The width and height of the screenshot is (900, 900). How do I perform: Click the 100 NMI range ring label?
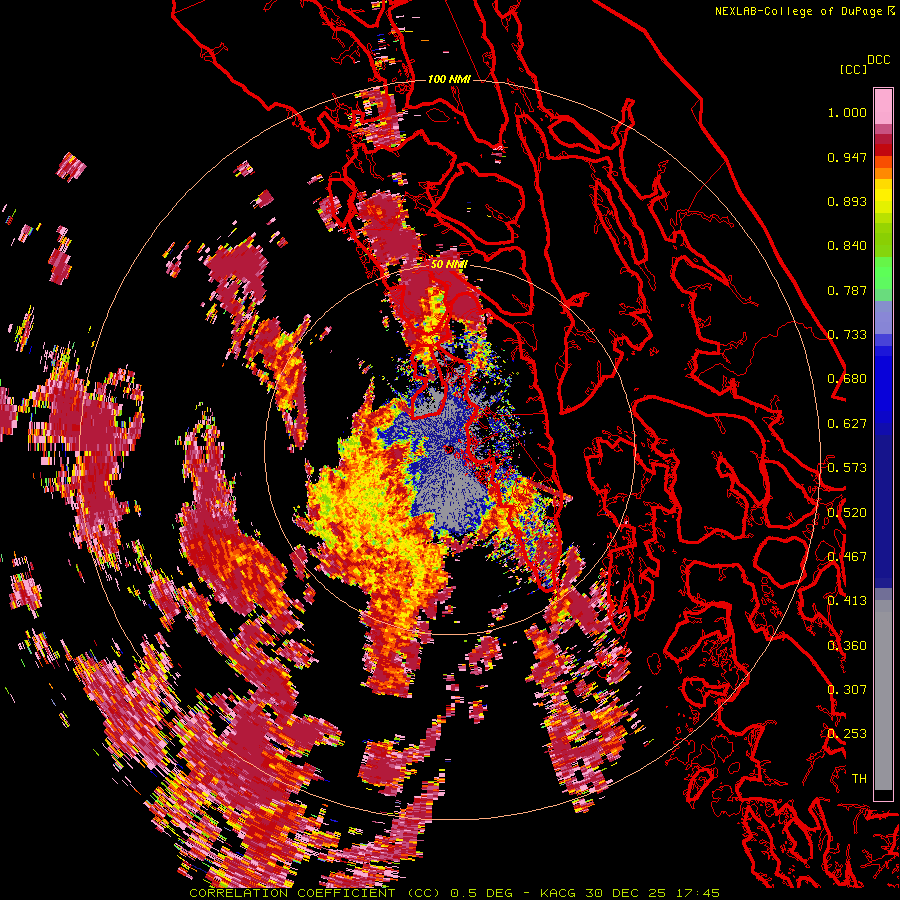click(449, 79)
